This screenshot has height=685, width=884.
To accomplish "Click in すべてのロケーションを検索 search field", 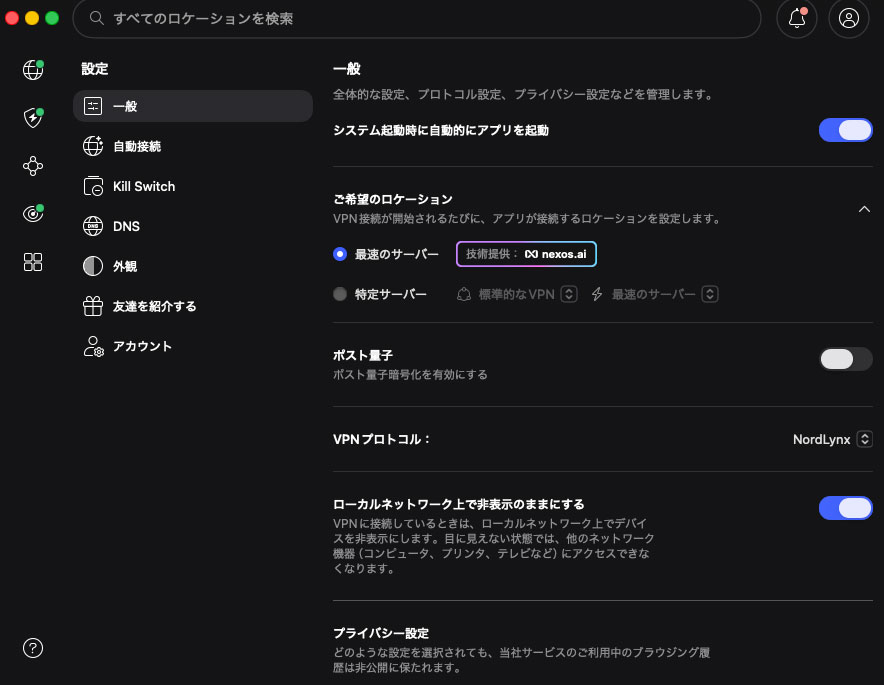I will click(x=417, y=19).
